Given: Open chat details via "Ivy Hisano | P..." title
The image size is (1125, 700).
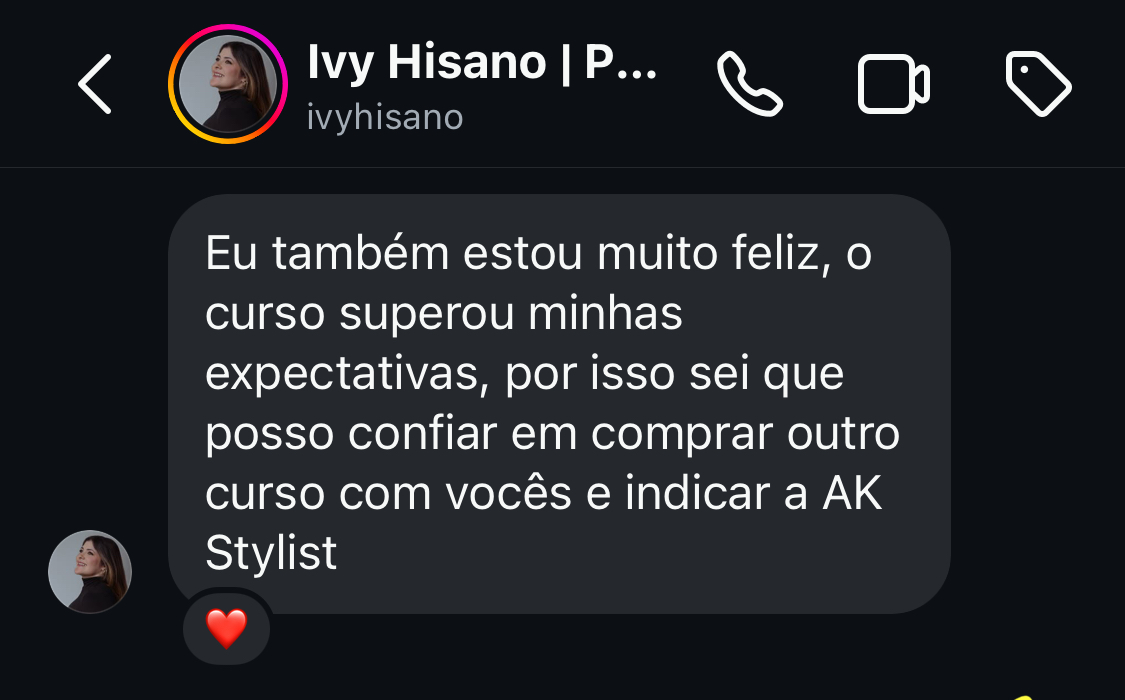Looking at the screenshot, I should pos(482,62).
